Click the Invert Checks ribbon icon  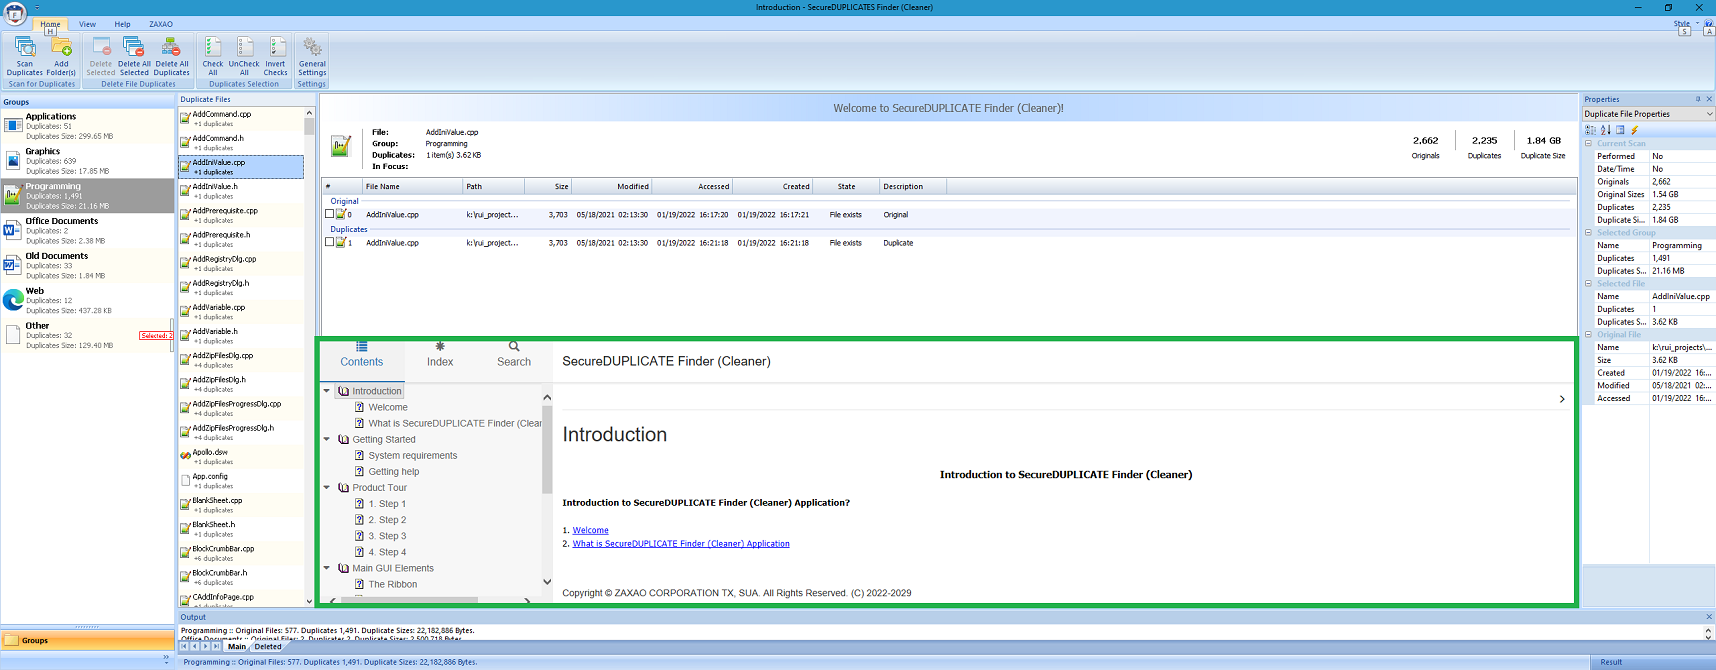point(276,57)
